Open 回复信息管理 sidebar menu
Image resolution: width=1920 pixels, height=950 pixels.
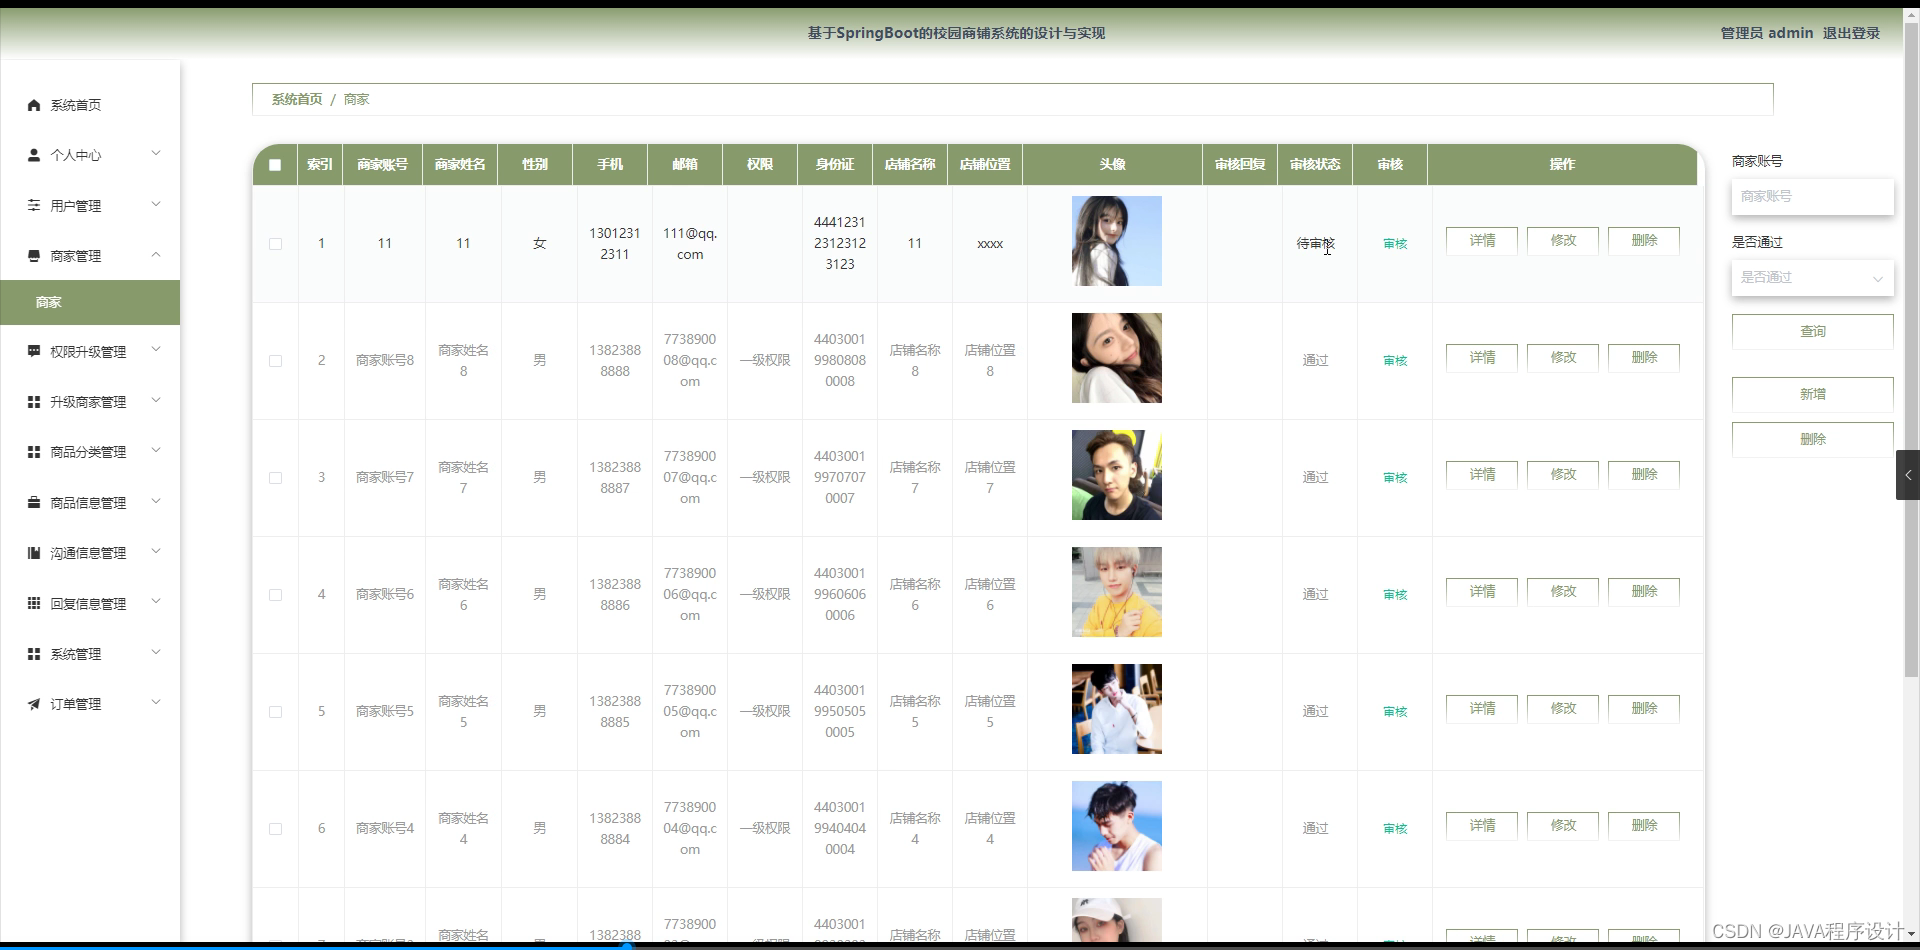(x=90, y=603)
